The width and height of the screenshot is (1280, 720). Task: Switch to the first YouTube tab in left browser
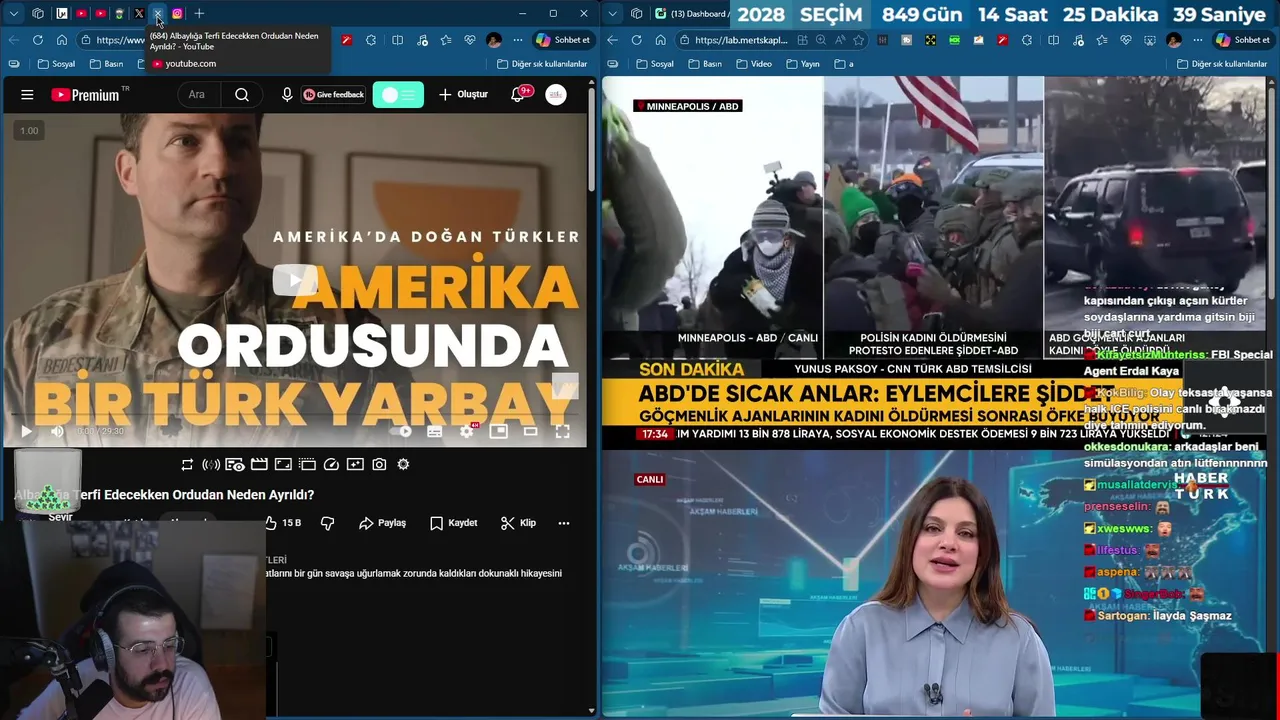pos(82,14)
